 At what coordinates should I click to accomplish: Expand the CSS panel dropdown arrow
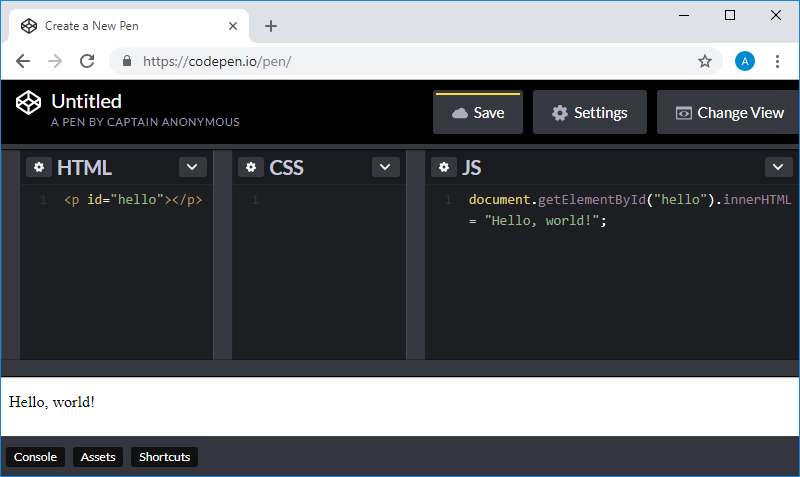coord(385,167)
